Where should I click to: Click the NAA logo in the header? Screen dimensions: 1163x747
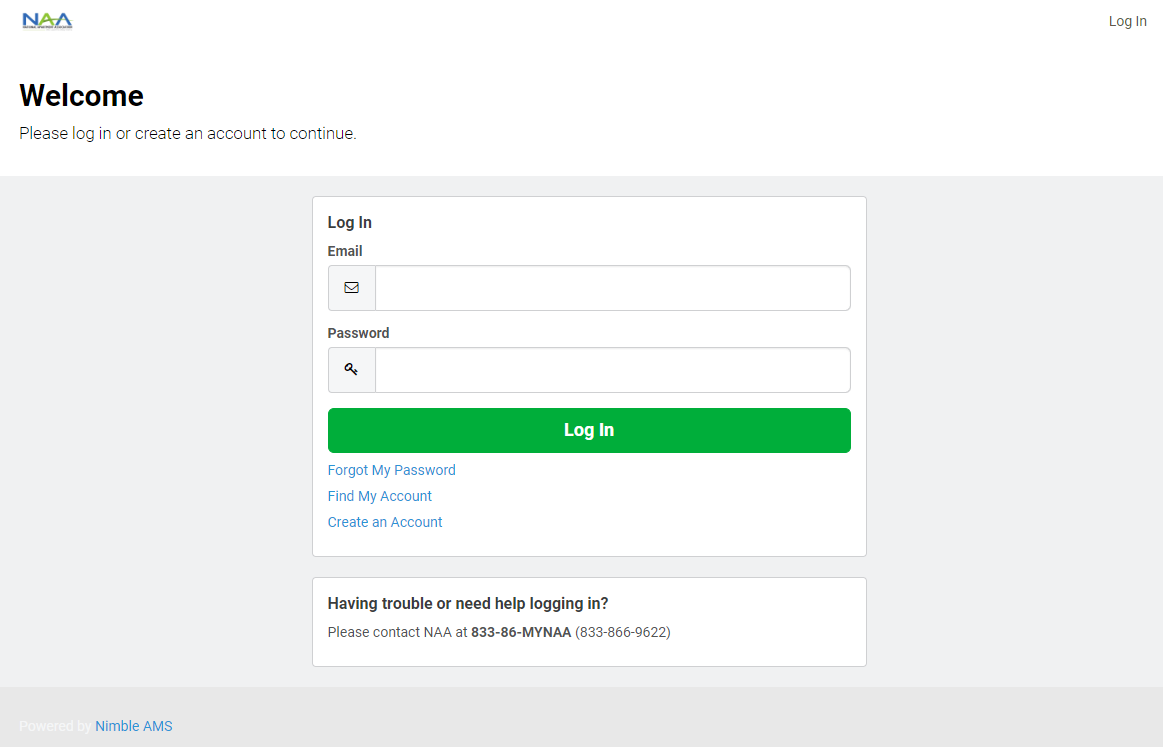pos(47,21)
